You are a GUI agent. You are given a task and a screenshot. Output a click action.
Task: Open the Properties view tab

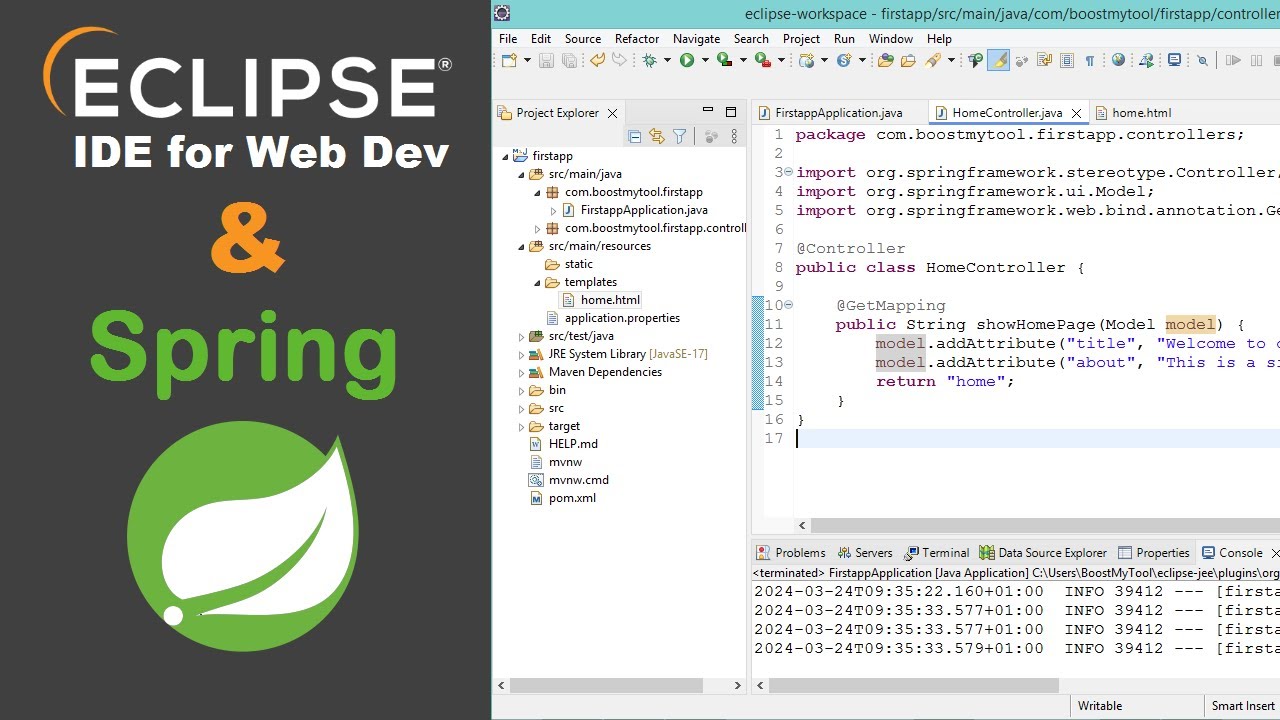(1154, 552)
